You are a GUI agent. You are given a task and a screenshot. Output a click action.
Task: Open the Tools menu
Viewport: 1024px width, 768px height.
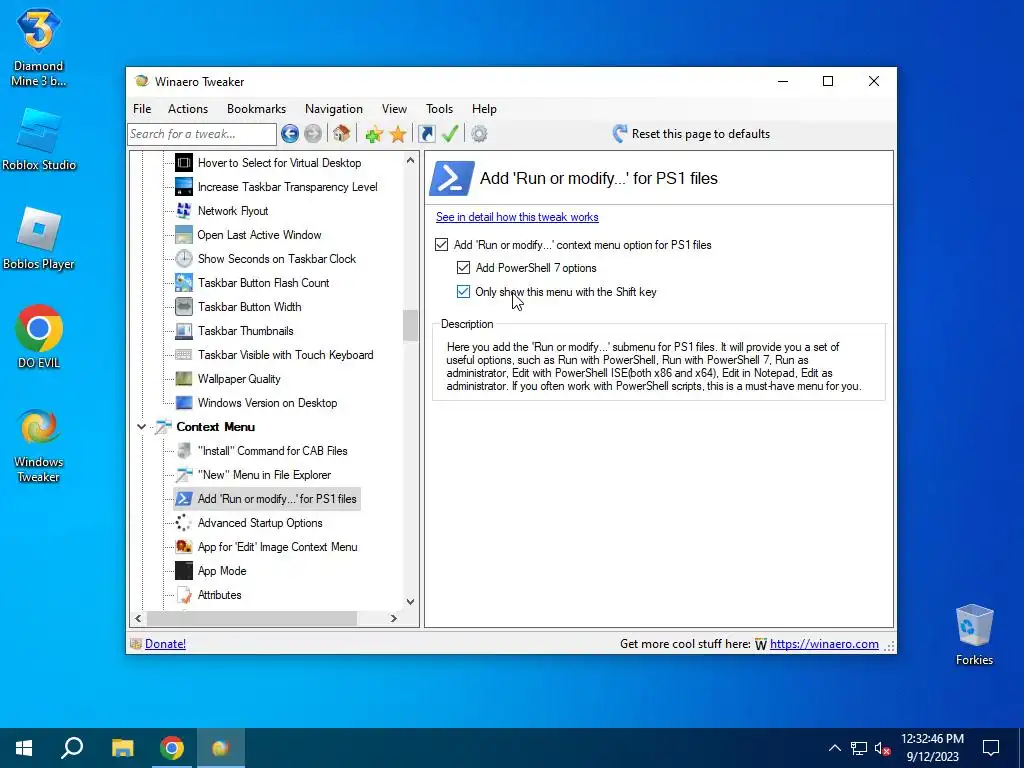(440, 109)
